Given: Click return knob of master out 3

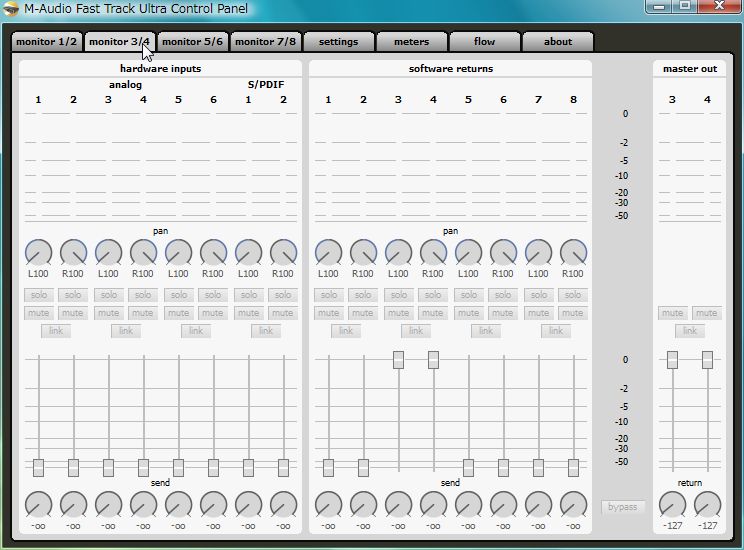Looking at the screenshot, I should [x=672, y=504].
